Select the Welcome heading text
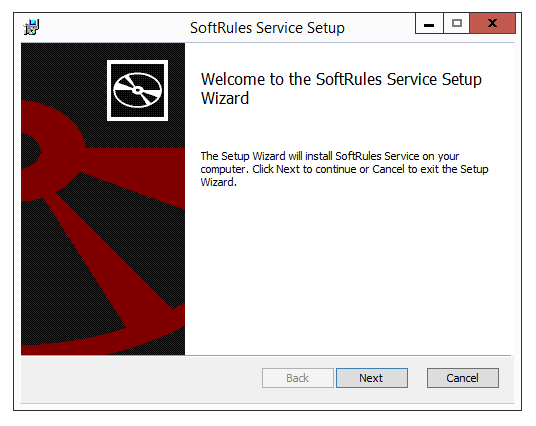 (x=341, y=89)
